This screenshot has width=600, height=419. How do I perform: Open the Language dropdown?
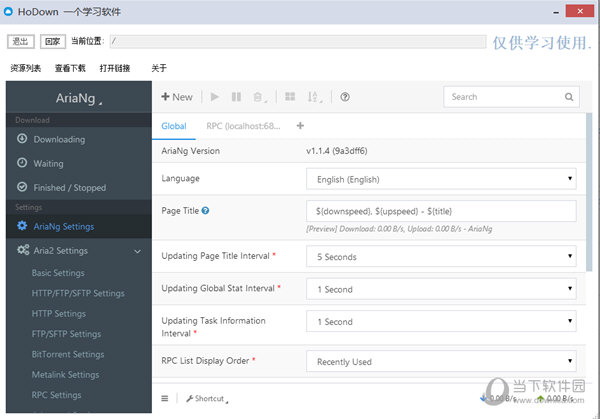(x=441, y=179)
